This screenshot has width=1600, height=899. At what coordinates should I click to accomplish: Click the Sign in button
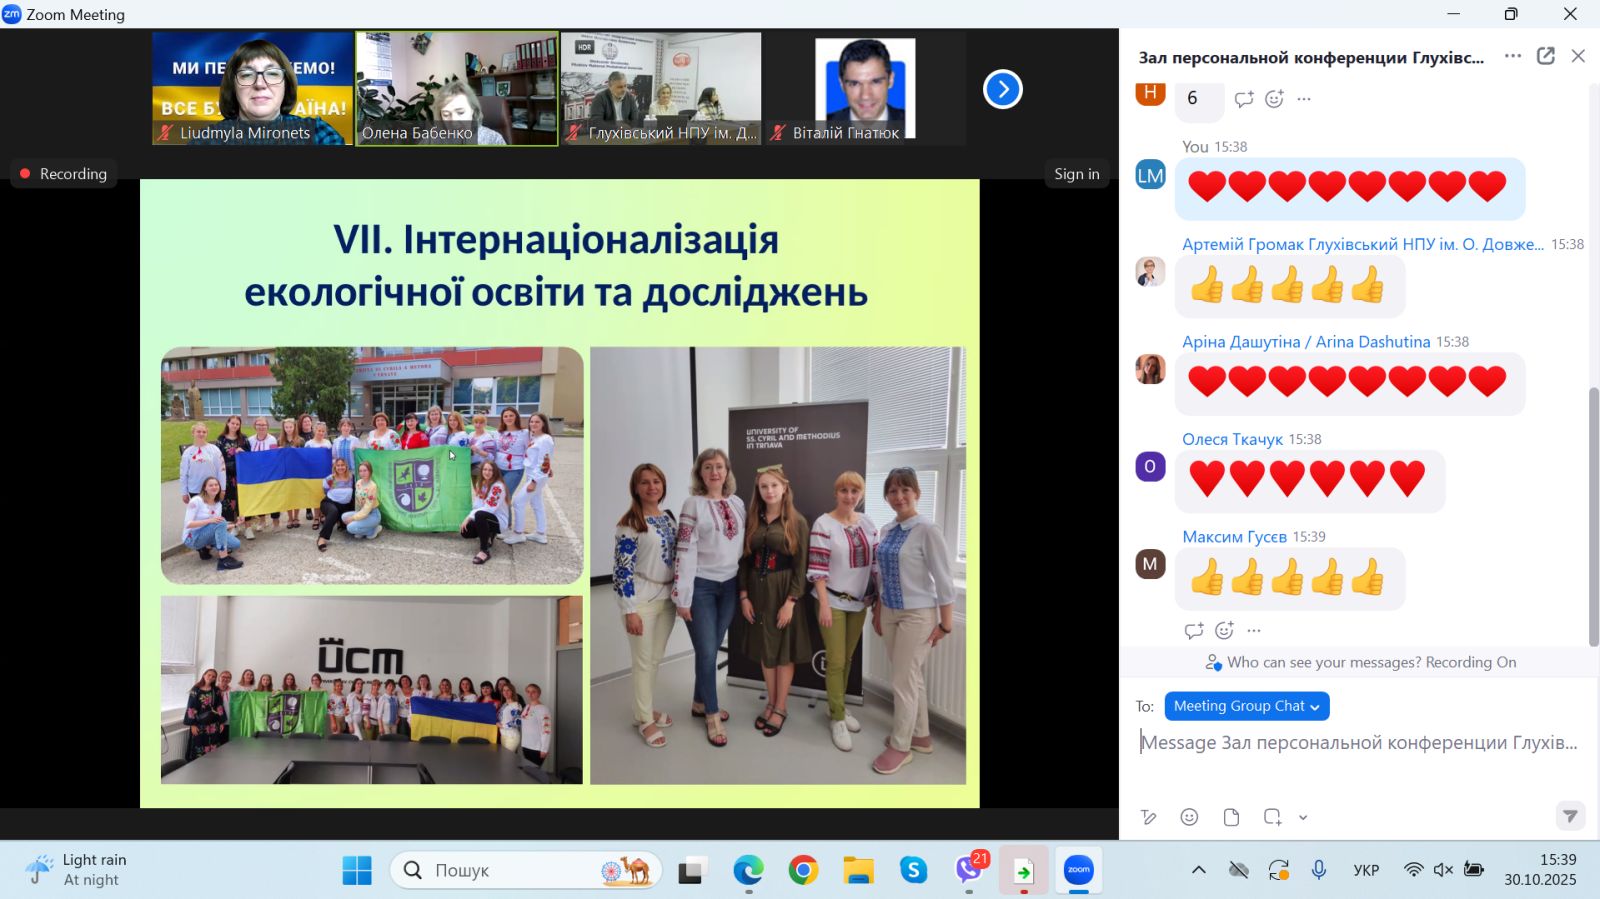1076,173
